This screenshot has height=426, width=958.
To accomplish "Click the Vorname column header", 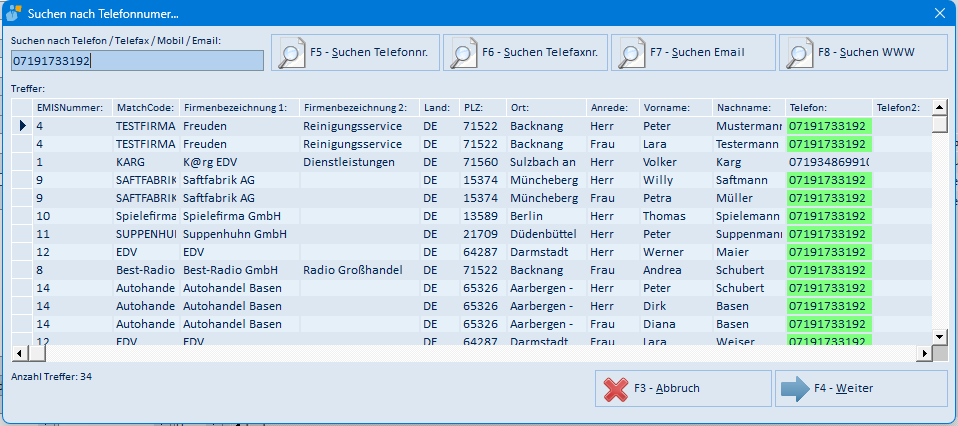I will 676,108.
